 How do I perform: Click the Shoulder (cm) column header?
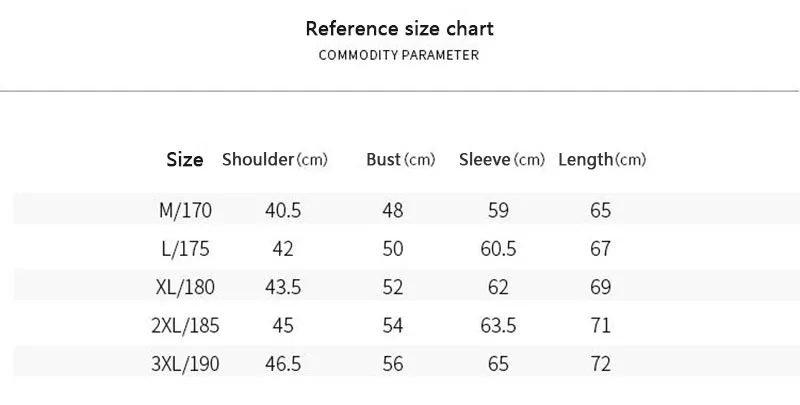pos(274,160)
